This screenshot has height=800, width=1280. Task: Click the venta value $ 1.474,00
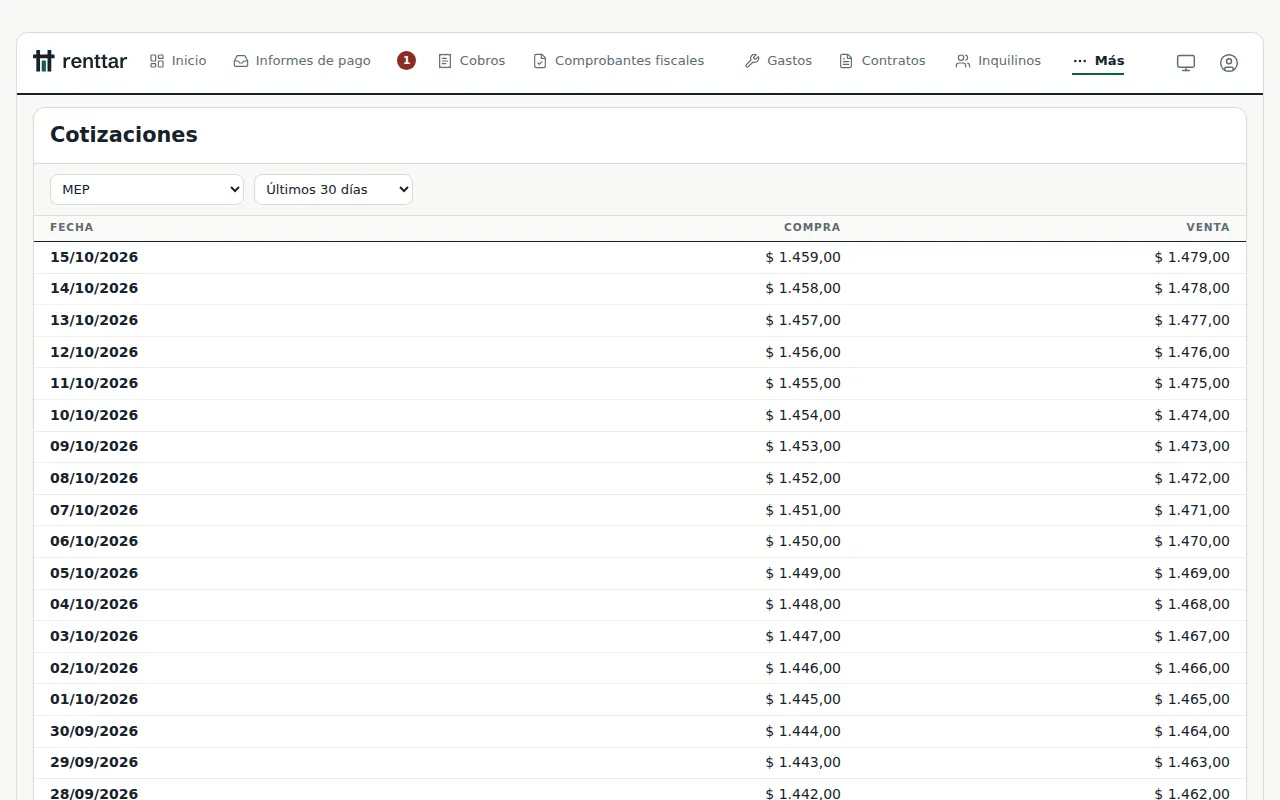tap(1192, 415)
